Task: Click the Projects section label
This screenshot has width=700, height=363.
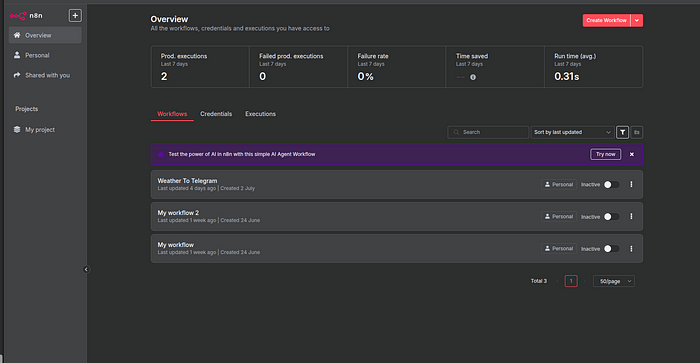Action: pos(26,109)
